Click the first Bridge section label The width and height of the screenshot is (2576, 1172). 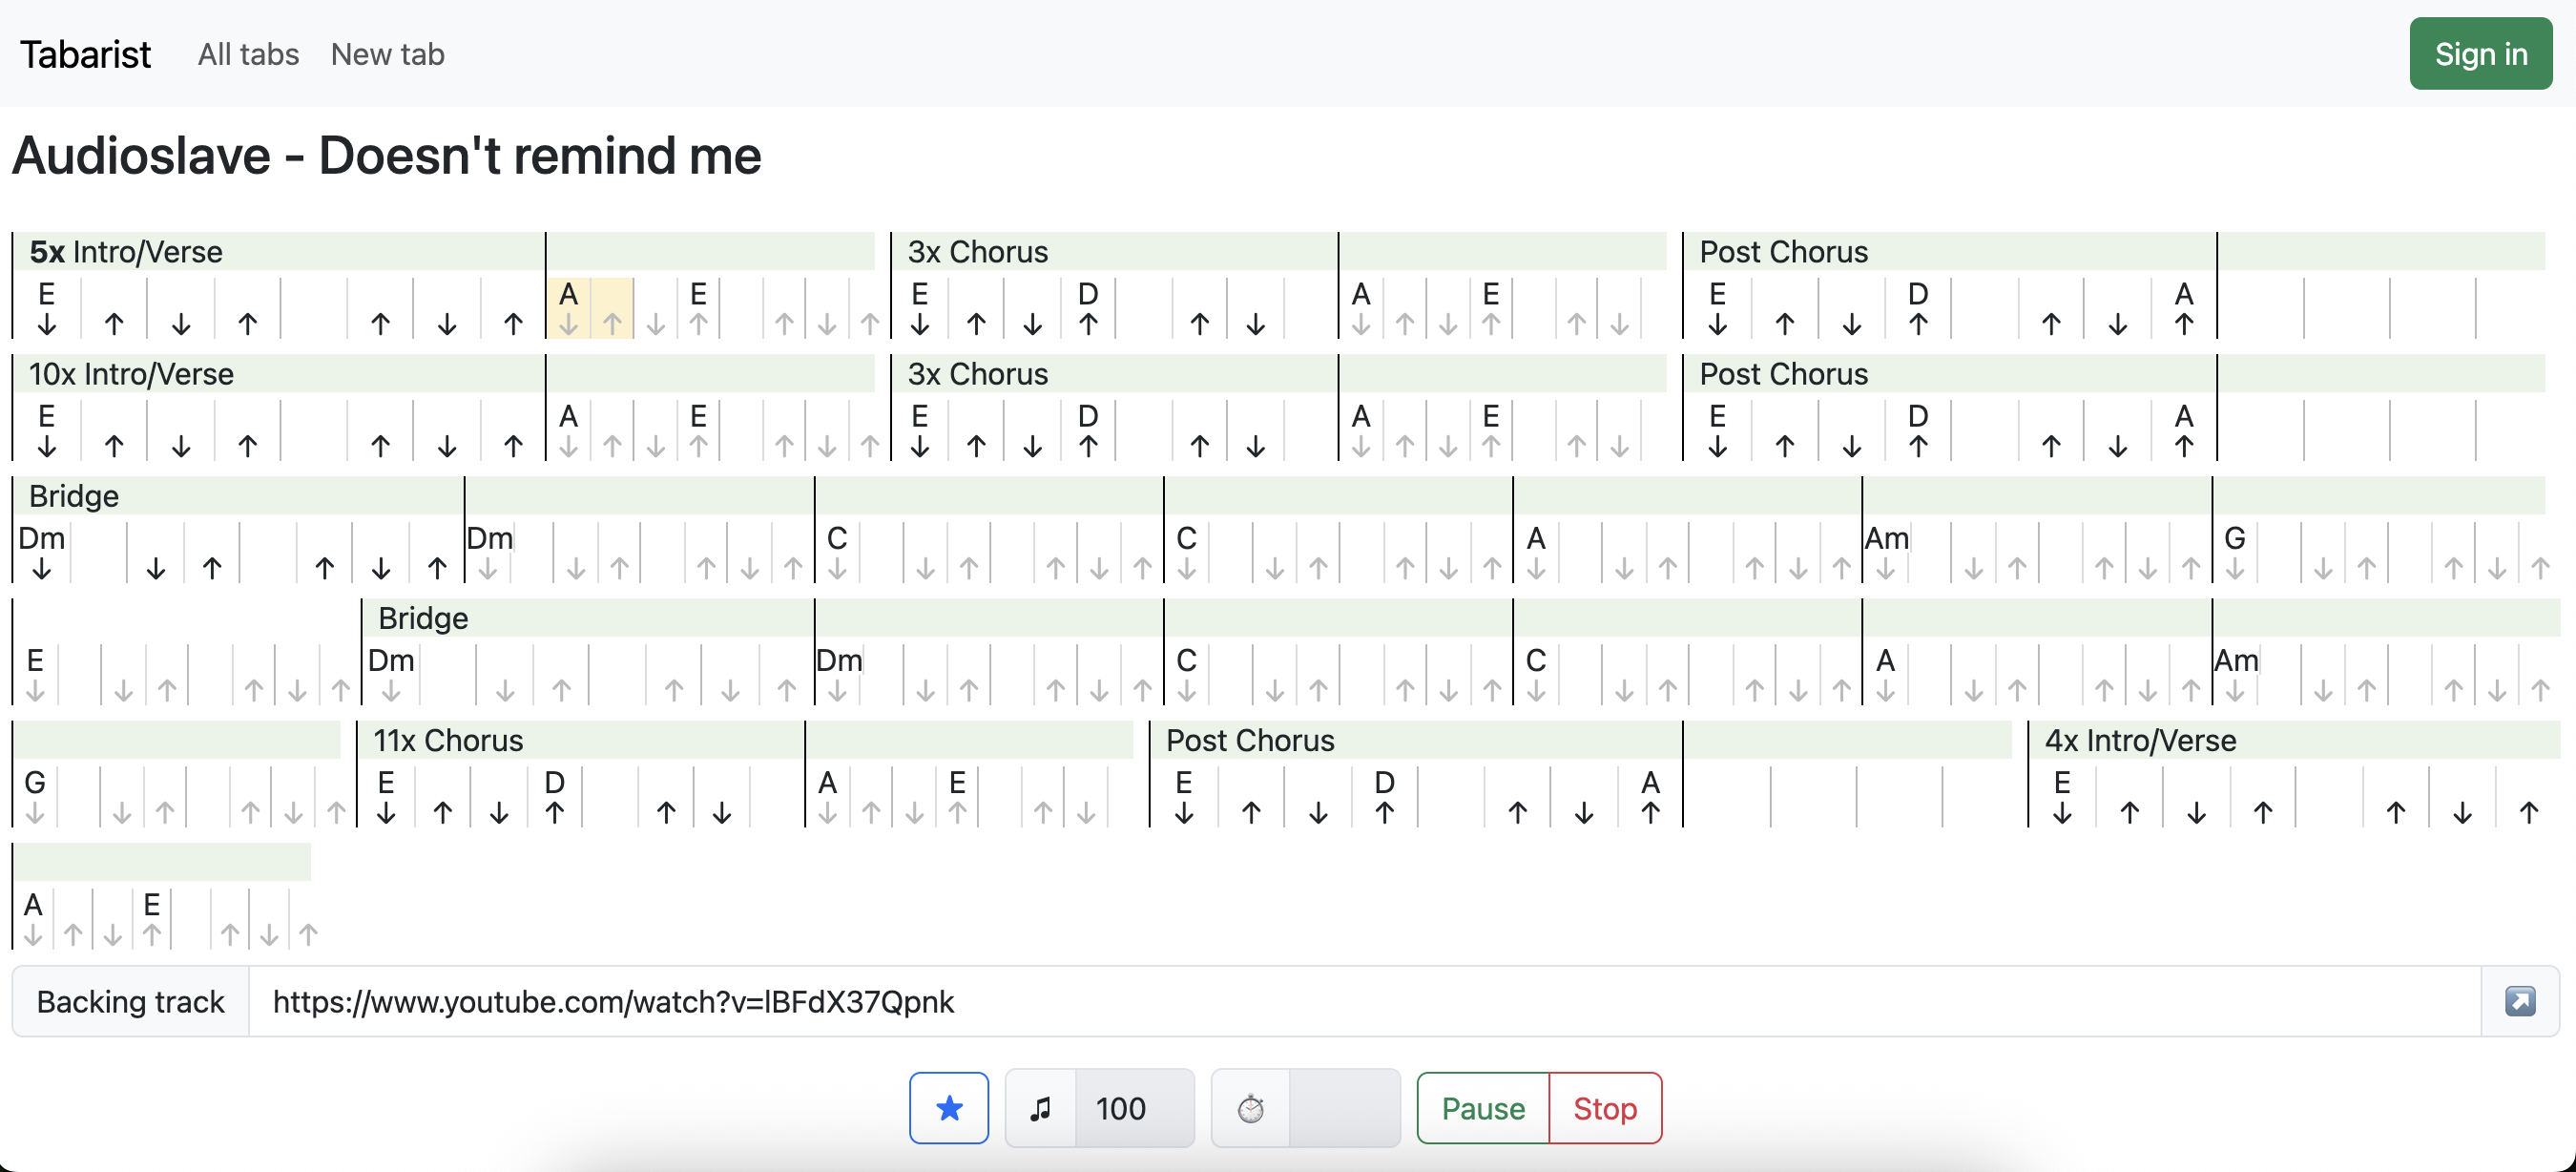click(73, 496)
